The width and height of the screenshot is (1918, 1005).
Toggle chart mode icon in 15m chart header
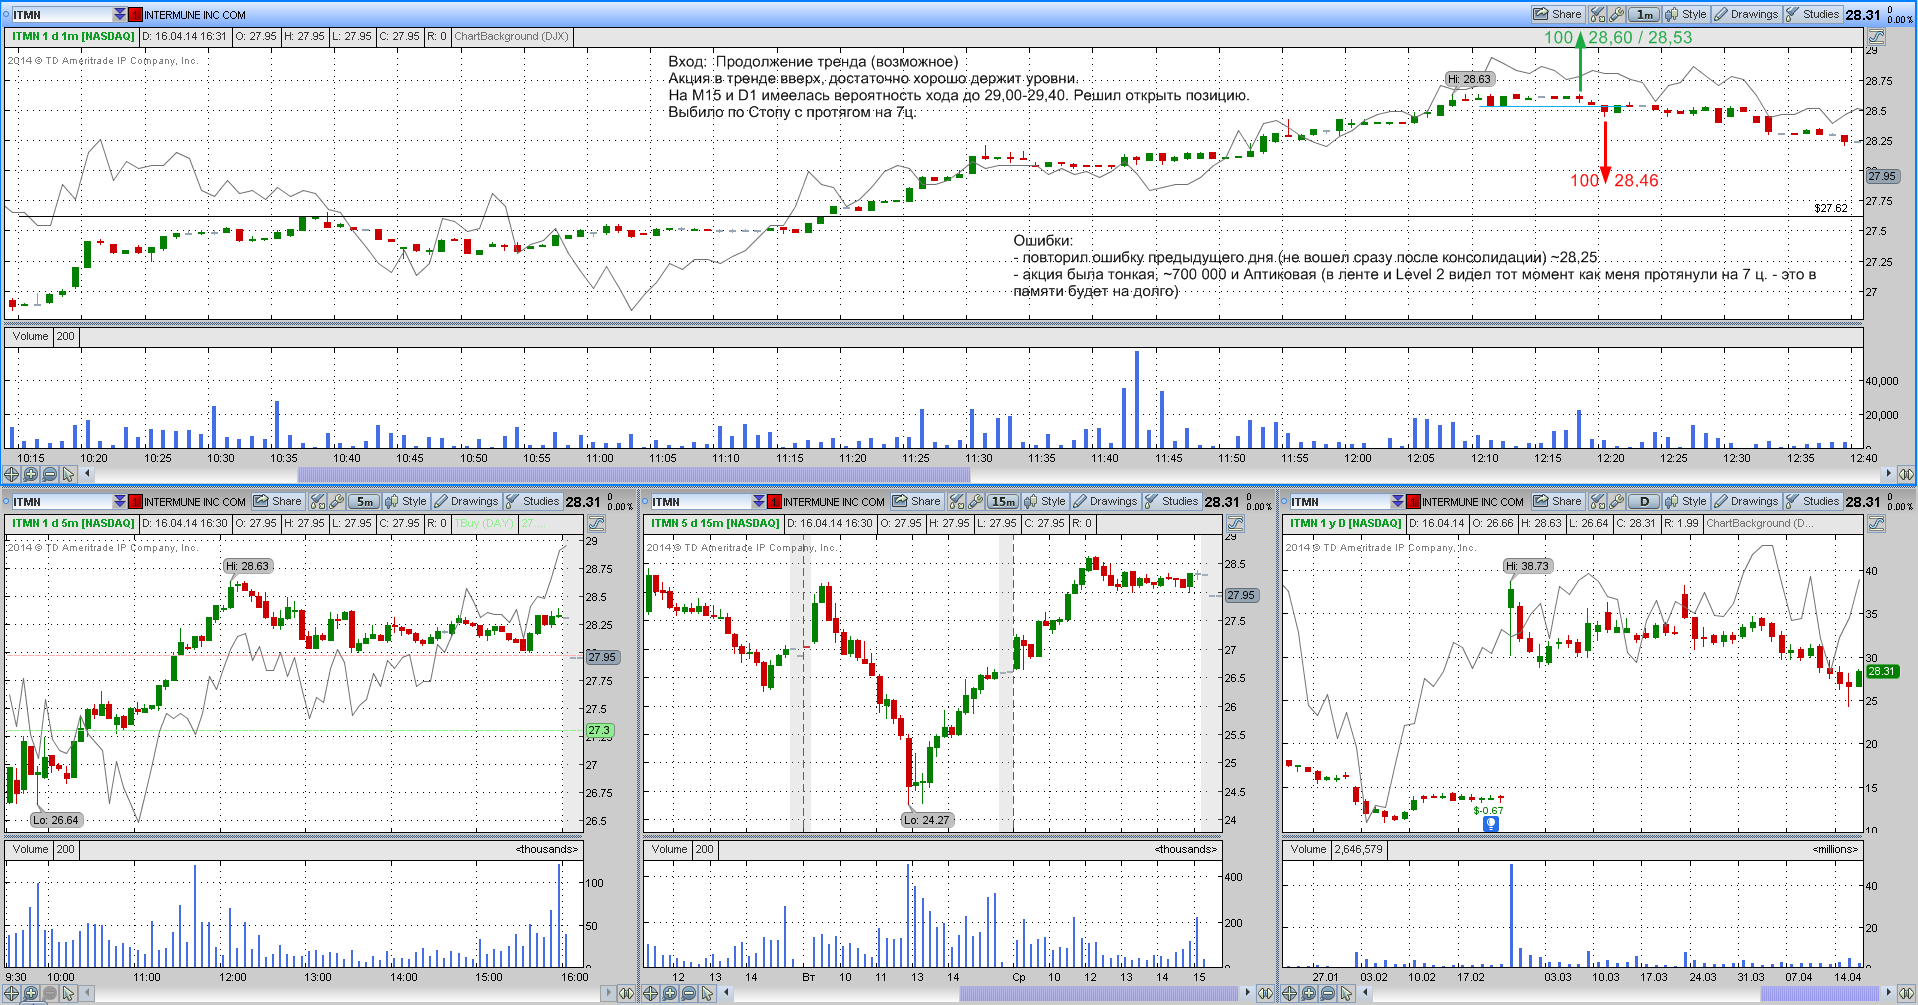[x=1235, y=523]
